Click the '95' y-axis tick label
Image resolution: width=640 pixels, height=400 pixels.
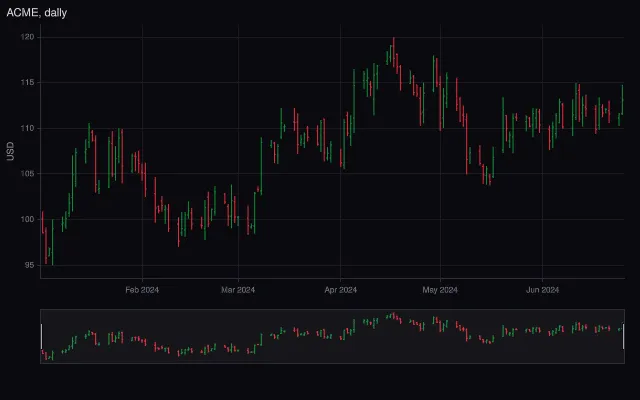coord(29,265)
